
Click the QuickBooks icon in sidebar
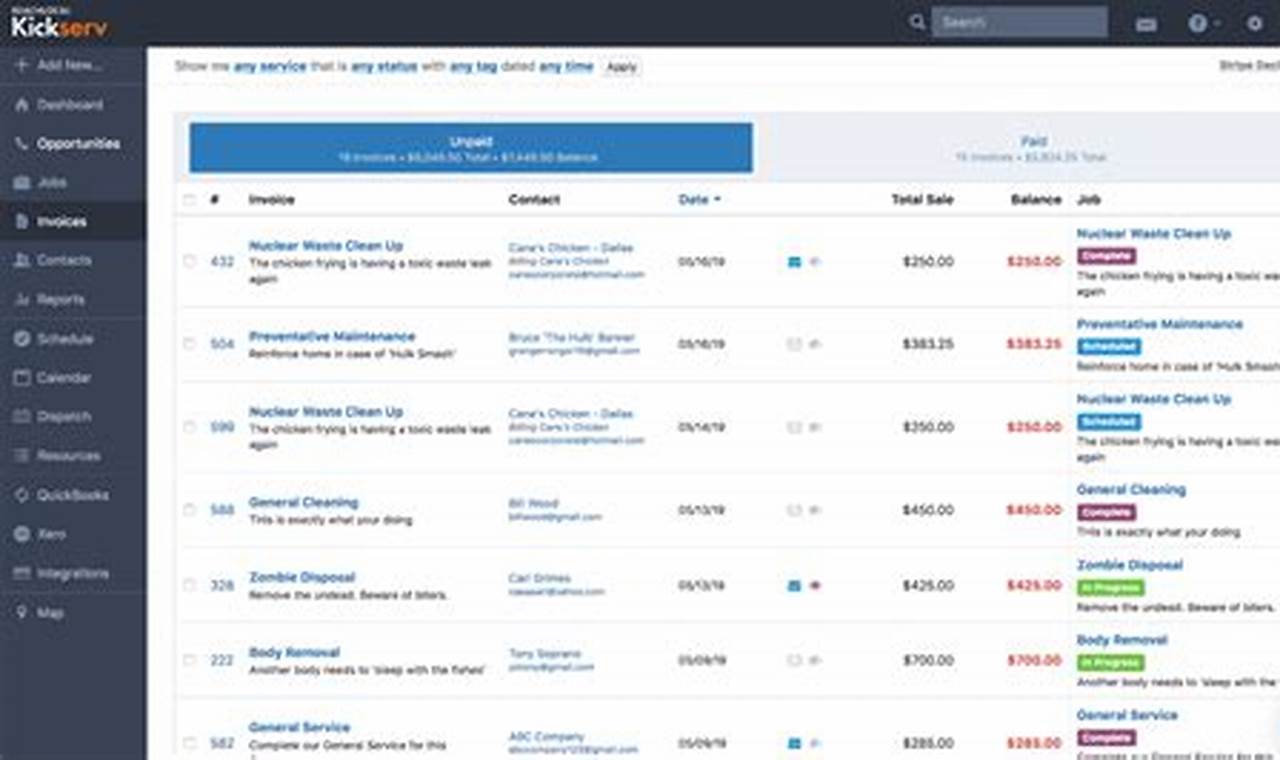22,494
